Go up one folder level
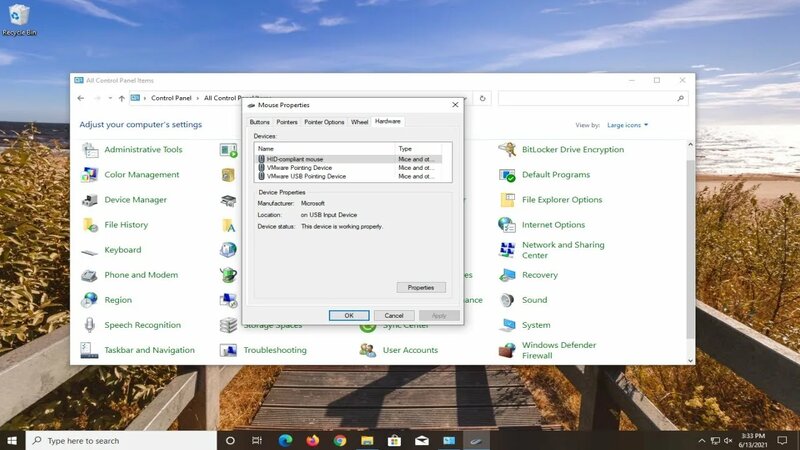The width and height of the screenshot is (800, 450). pos(121,98)
